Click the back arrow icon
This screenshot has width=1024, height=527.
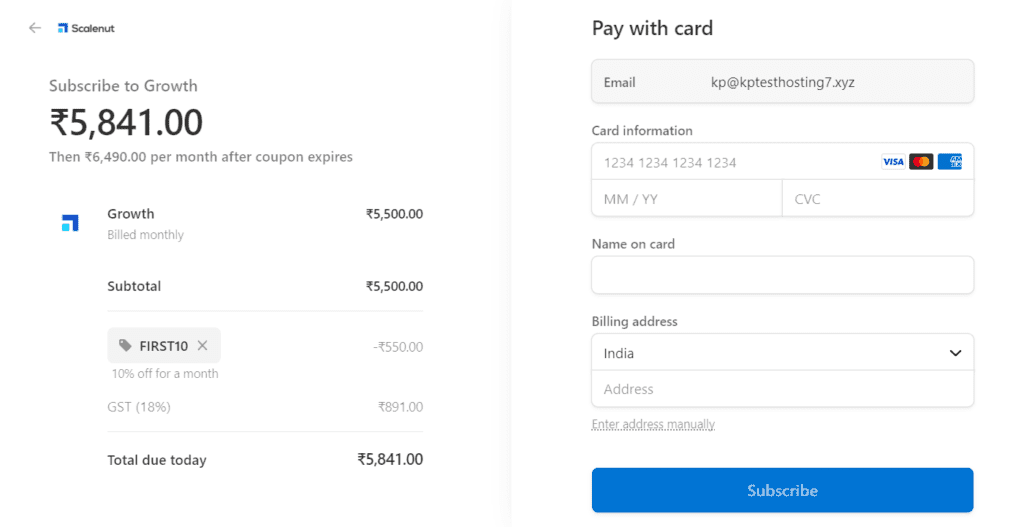[35, 28]
